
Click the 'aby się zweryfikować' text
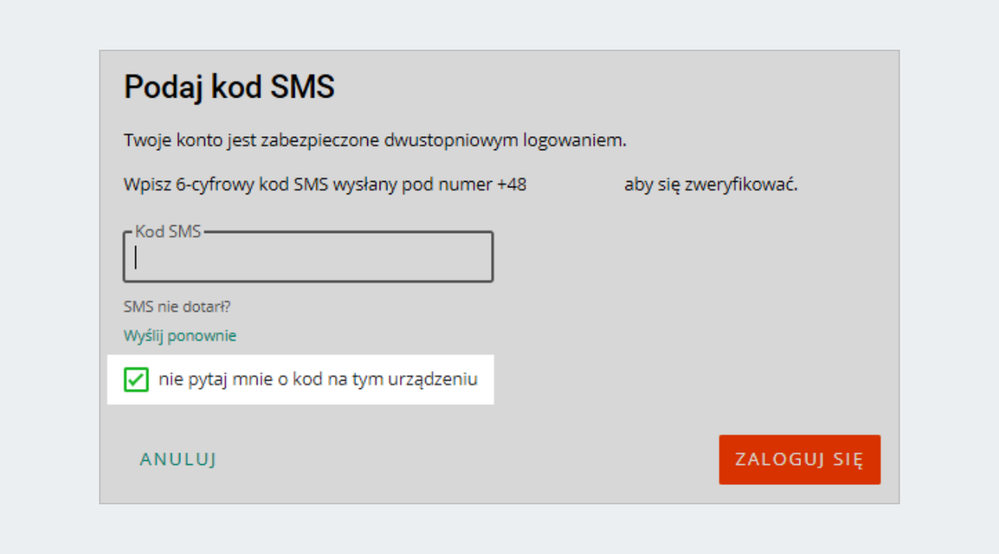coord(711,185)
